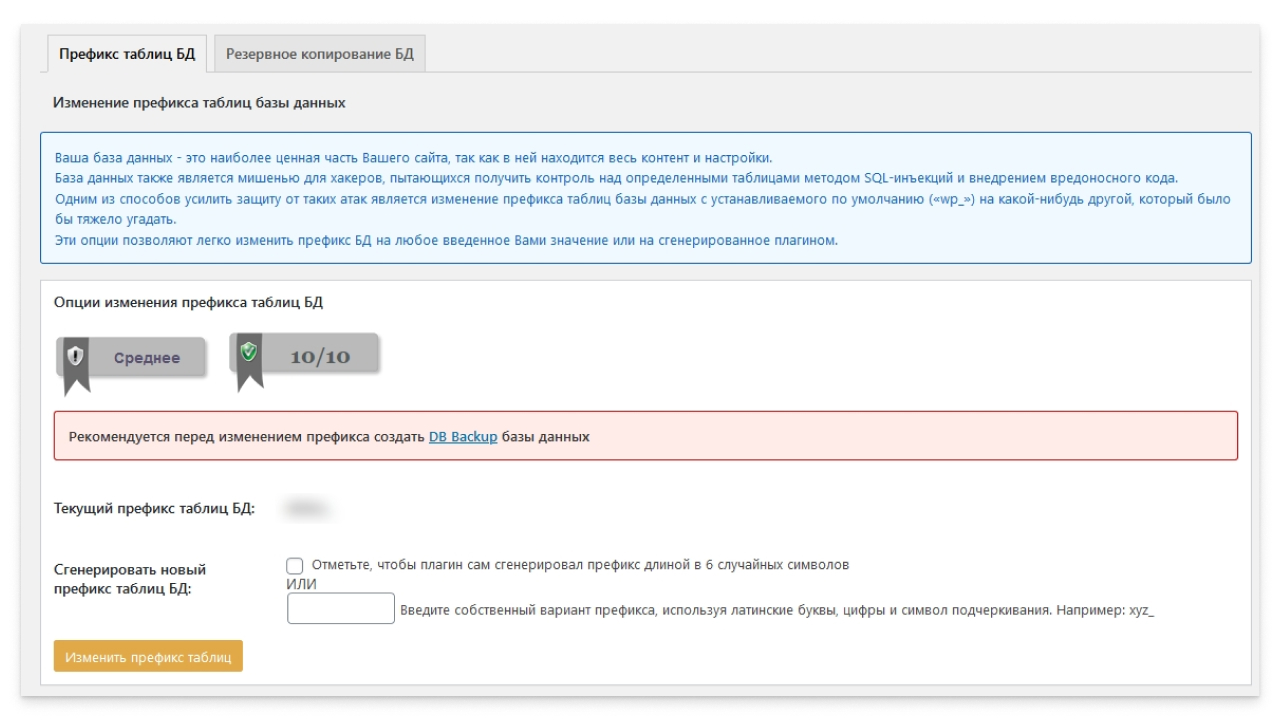Click the Текущий префикс таблиц БД label

(x=154, y=509)
